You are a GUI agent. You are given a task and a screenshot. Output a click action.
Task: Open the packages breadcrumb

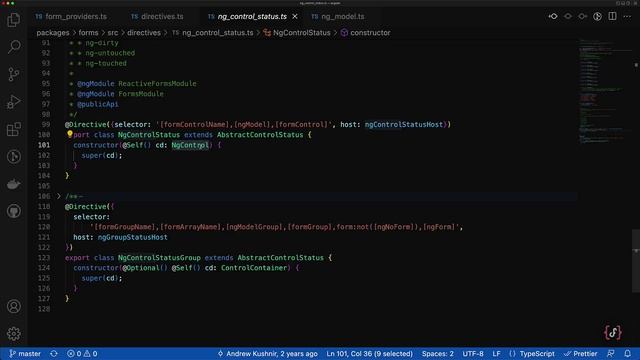pyautogui.click(x=53, y=33)
